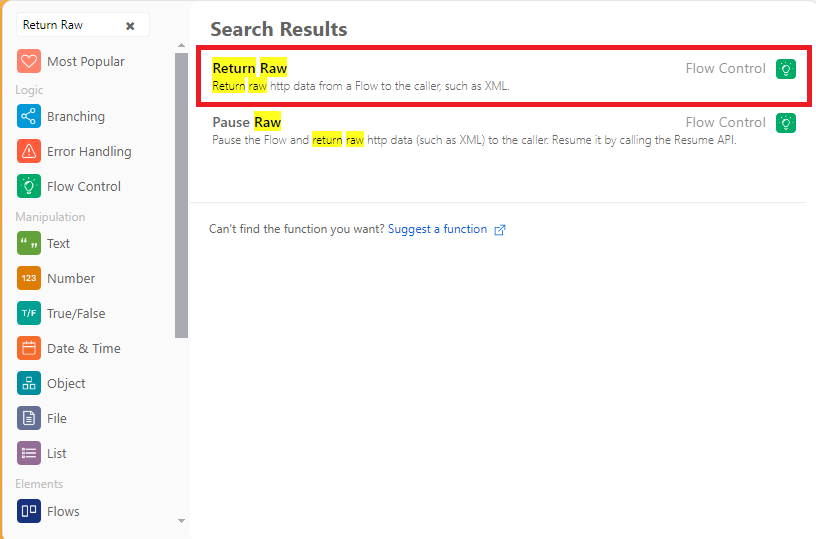Select the Number 123 icon

tap(29, 278)
